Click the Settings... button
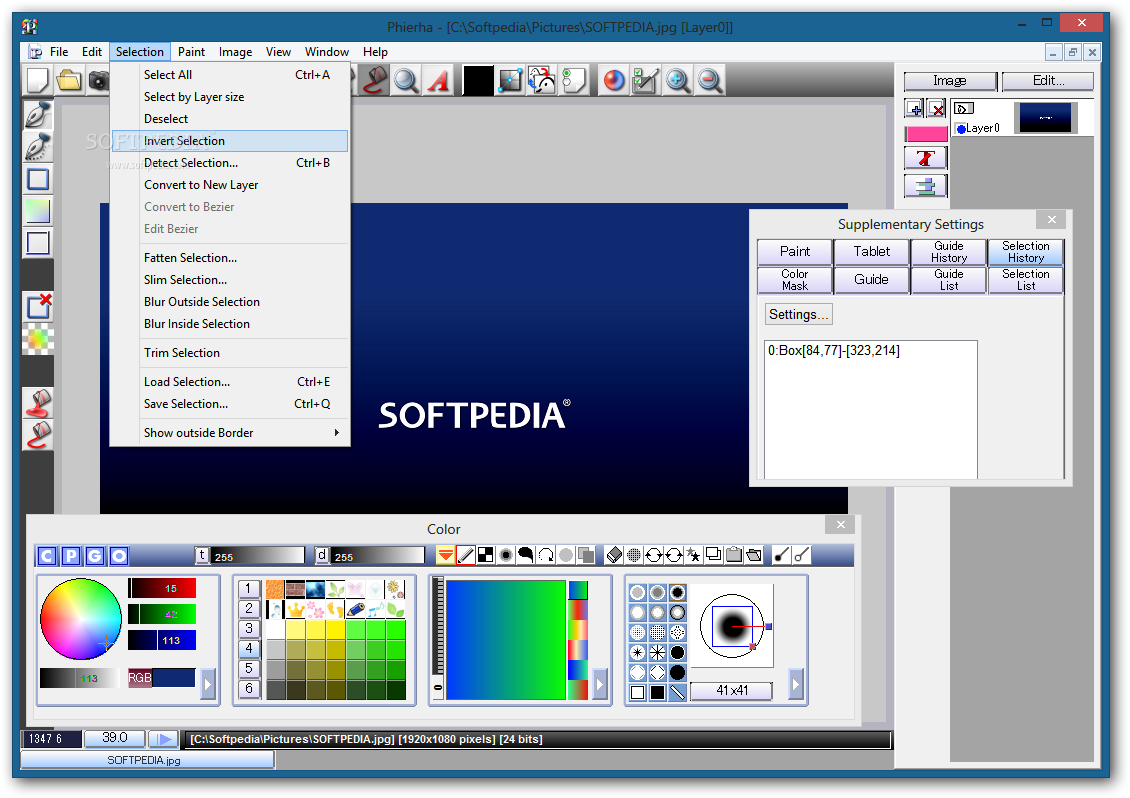The image size is (1130, 798). [798, 314]
